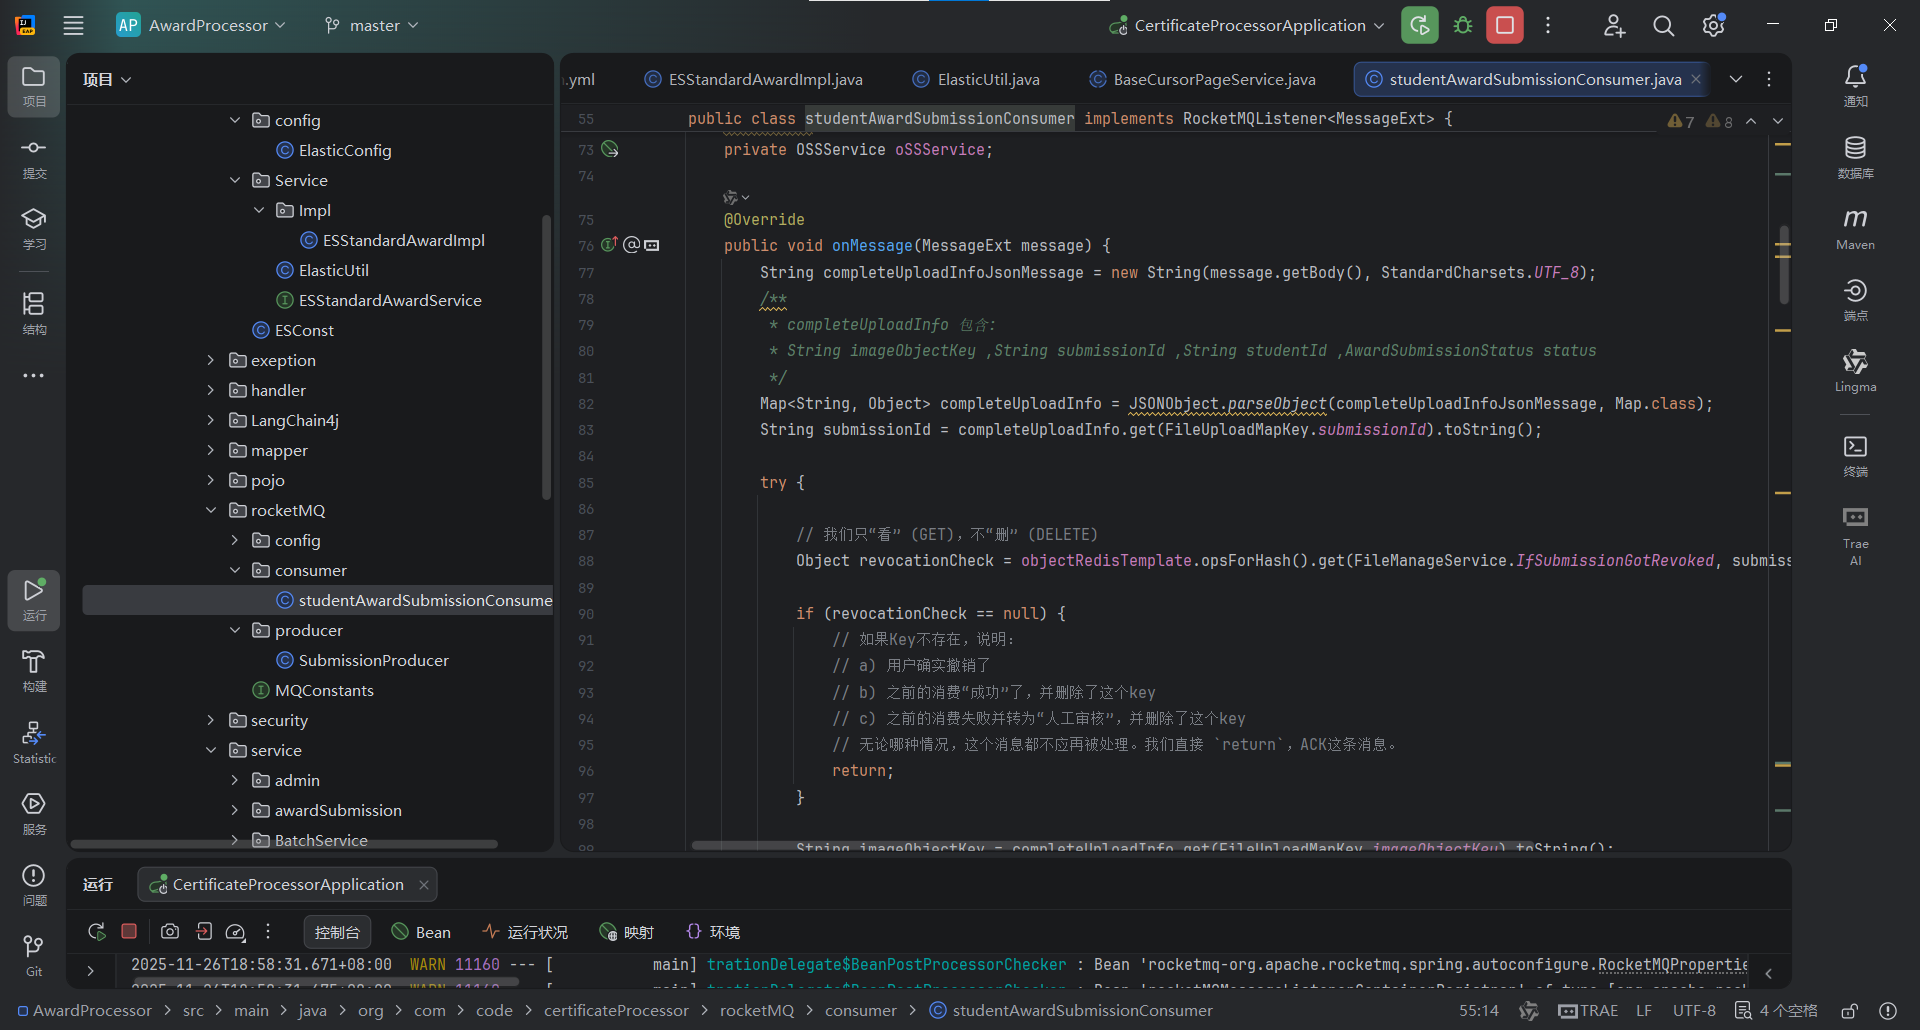Rerun CertificateProcessorApplication with green button
Image resolution: width=1920 pixels, height=1030 pixels.
[x=1420, y=25]
